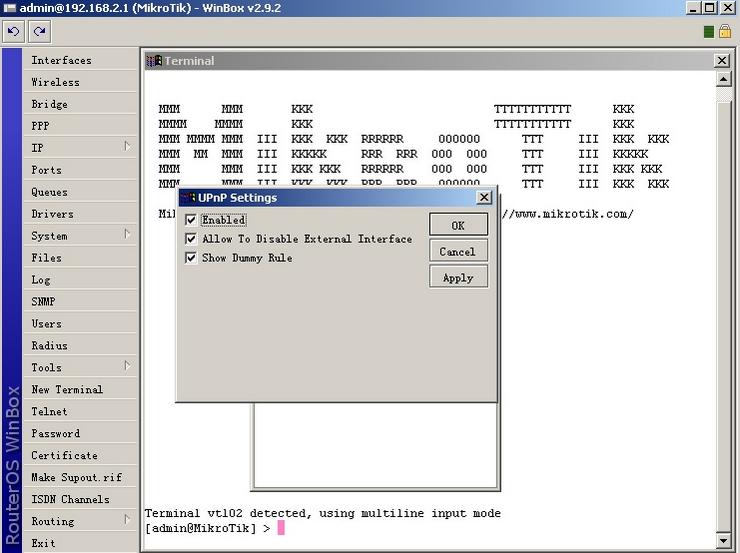Screen dimensions: 740x553
Task: Click the Apply button
Action: (x=458, y=277)
